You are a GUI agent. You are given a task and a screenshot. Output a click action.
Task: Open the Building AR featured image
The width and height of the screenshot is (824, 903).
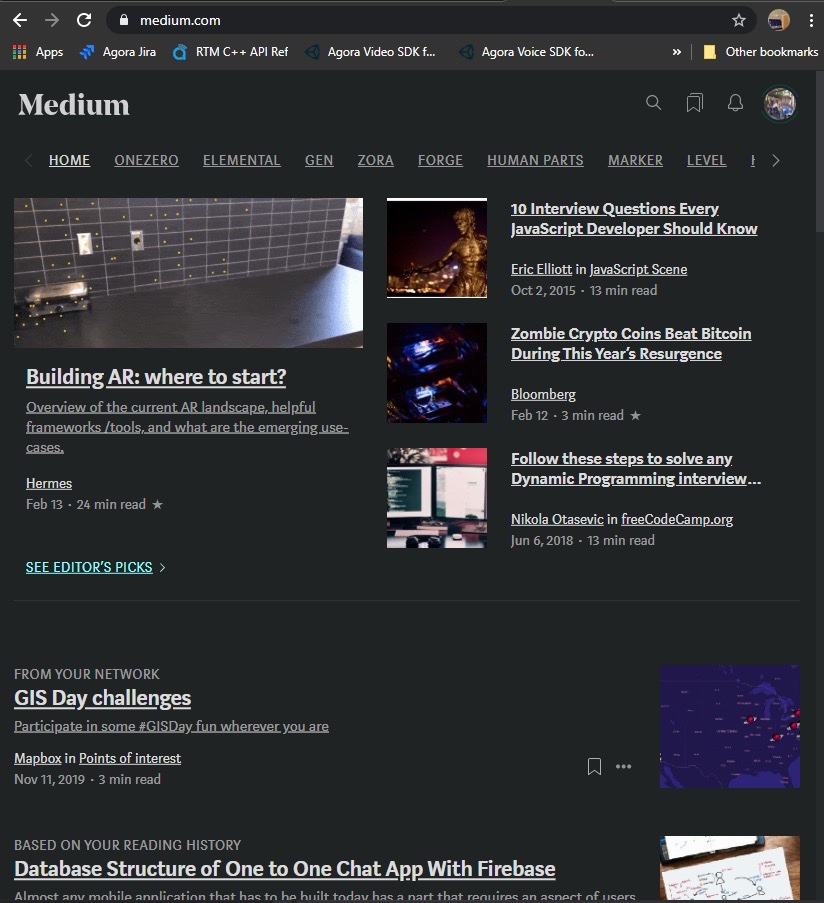(x=188, y=272)
